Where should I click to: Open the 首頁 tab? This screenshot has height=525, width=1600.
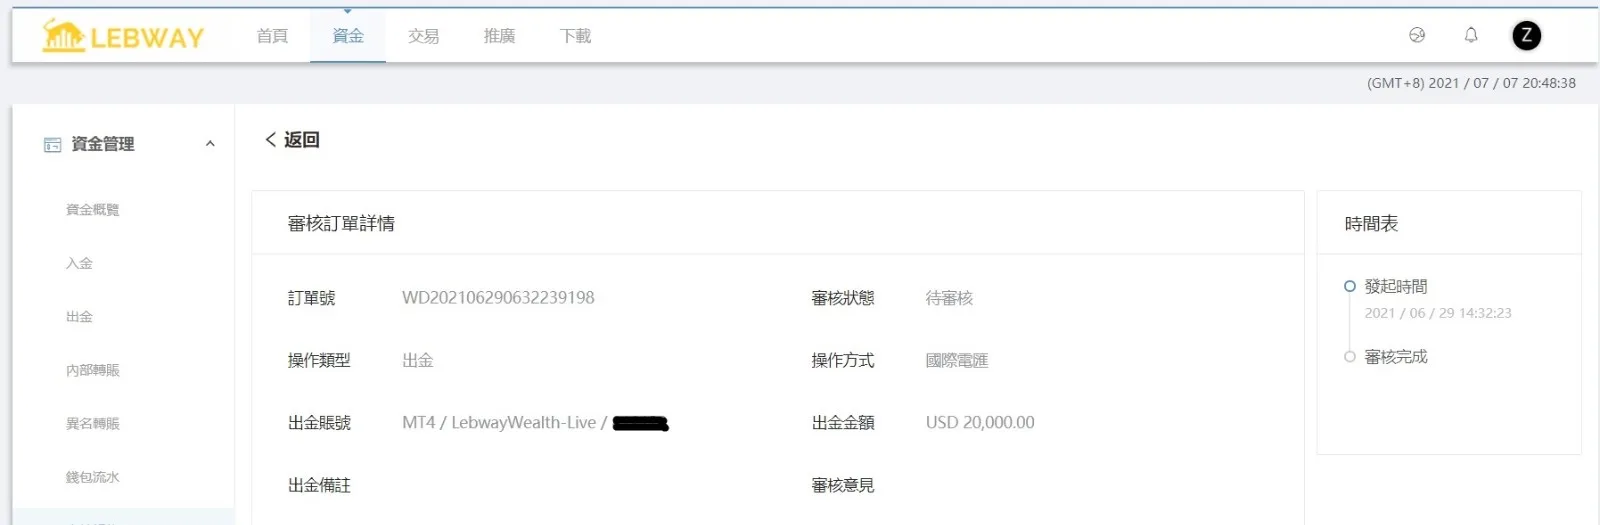272,36
